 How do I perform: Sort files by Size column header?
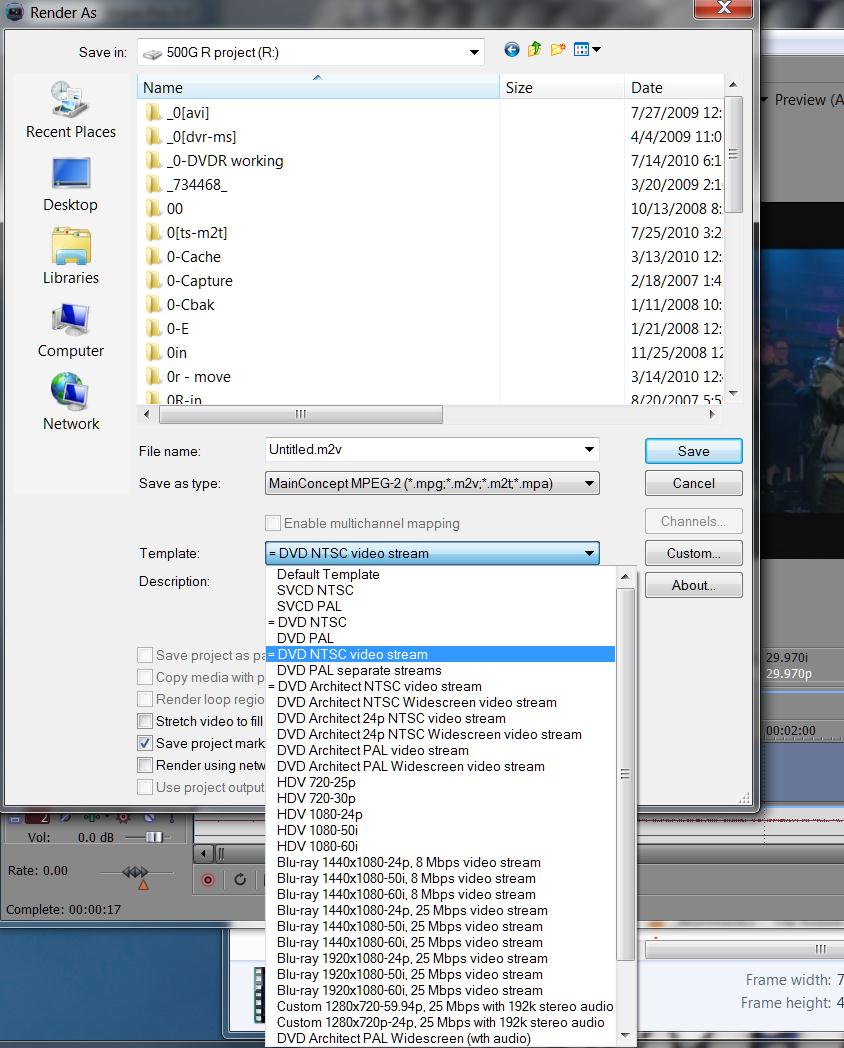(561, 88)
